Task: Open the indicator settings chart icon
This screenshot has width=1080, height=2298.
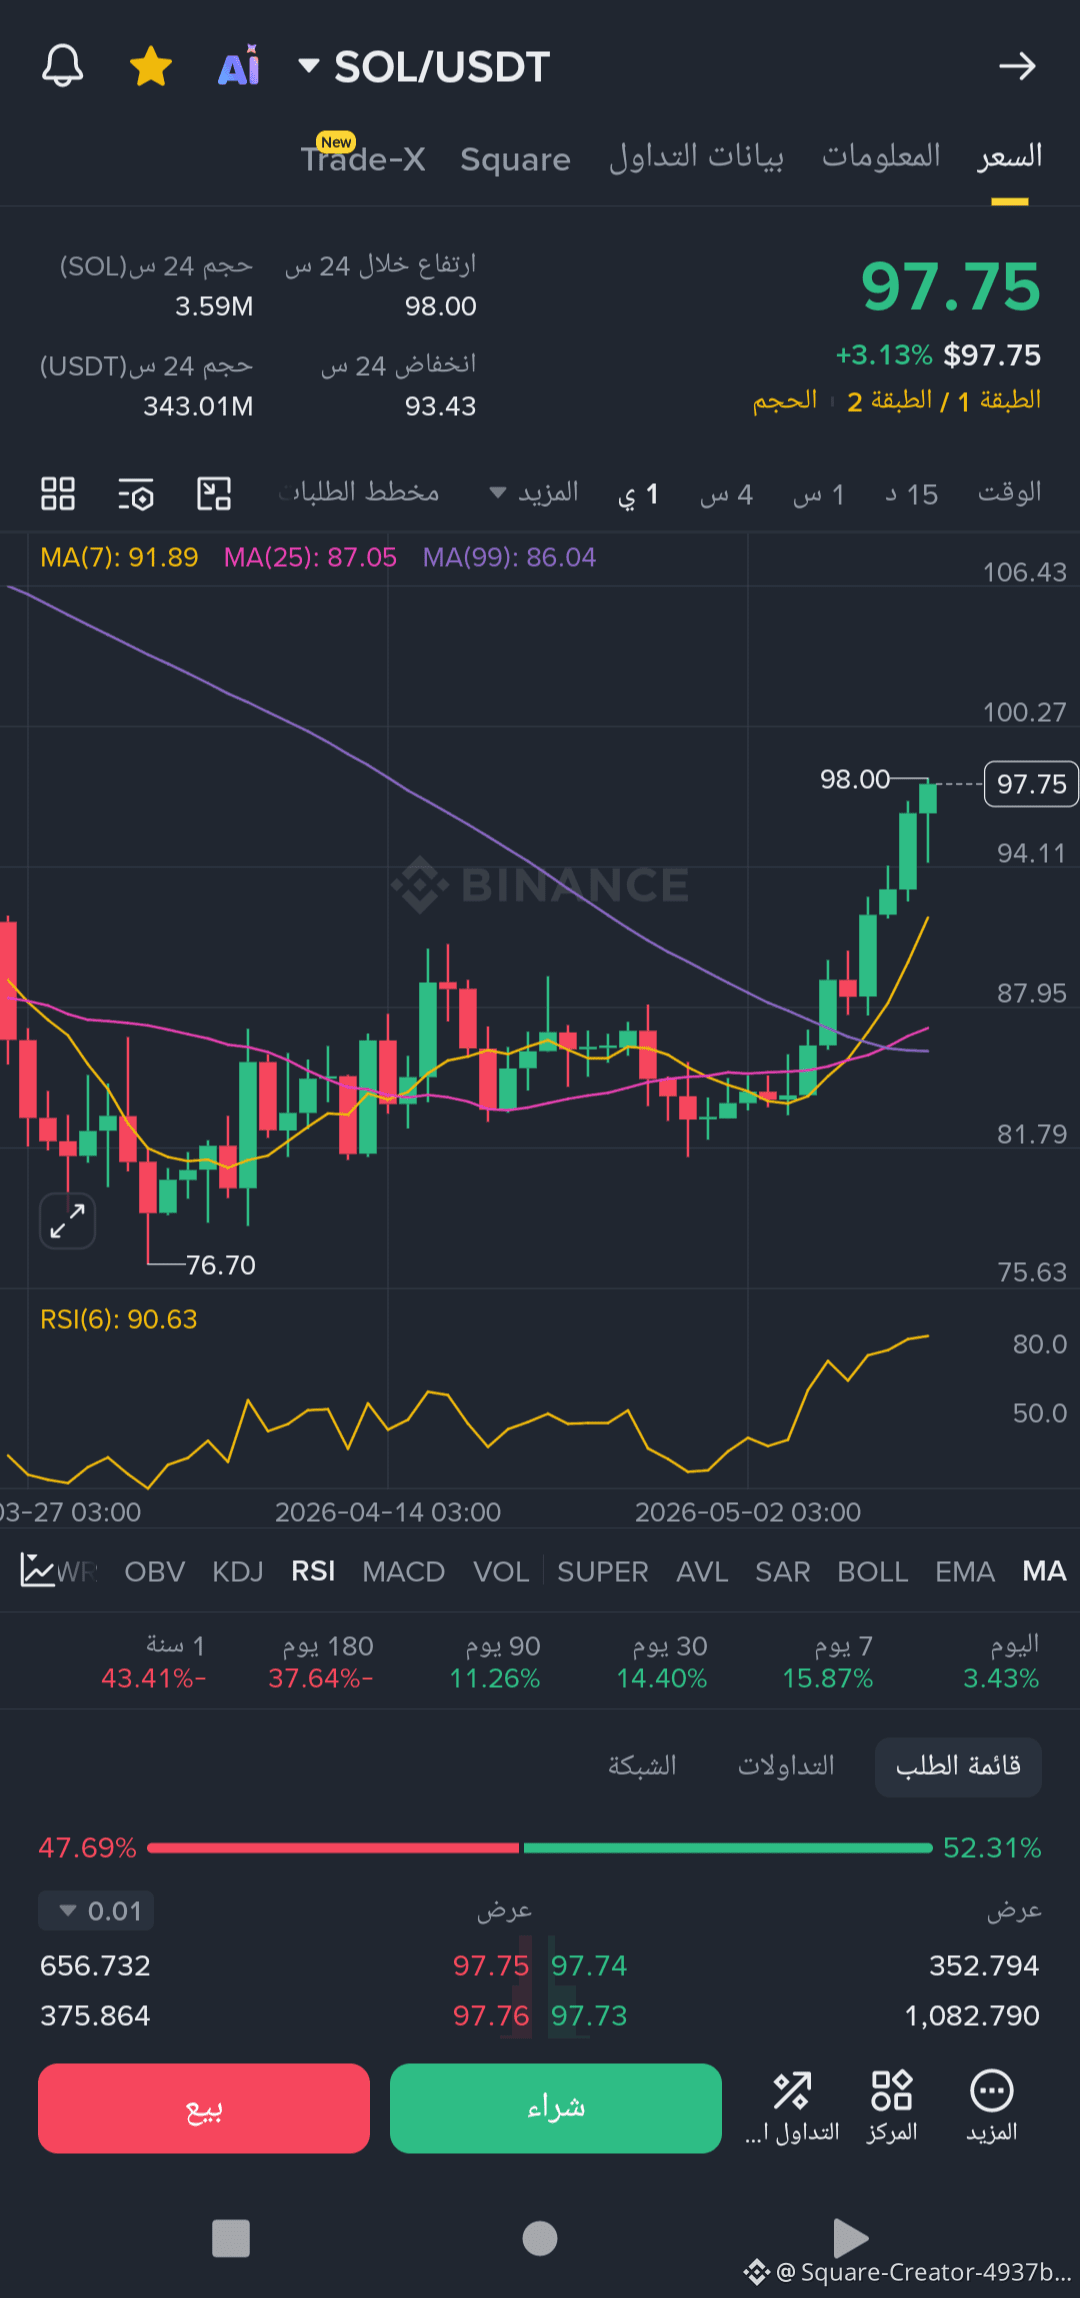Action: 38,1571
